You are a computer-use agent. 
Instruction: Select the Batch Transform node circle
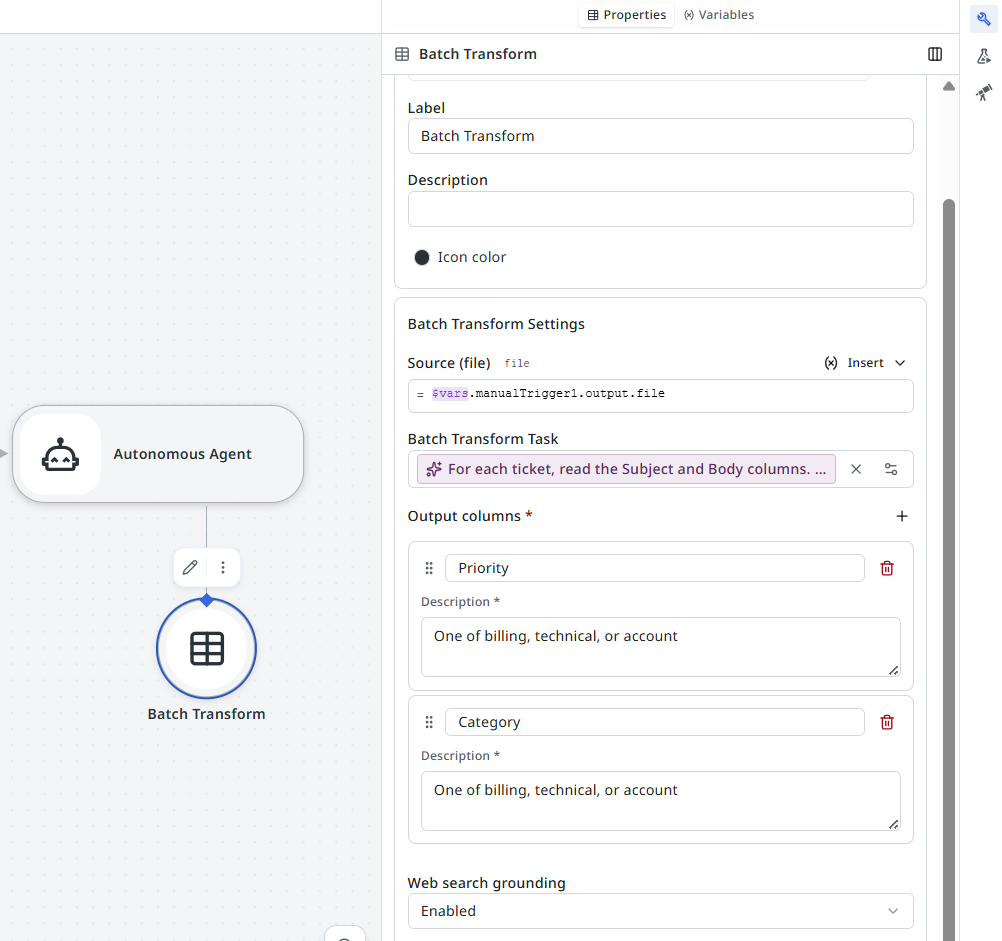coord(206,648)
